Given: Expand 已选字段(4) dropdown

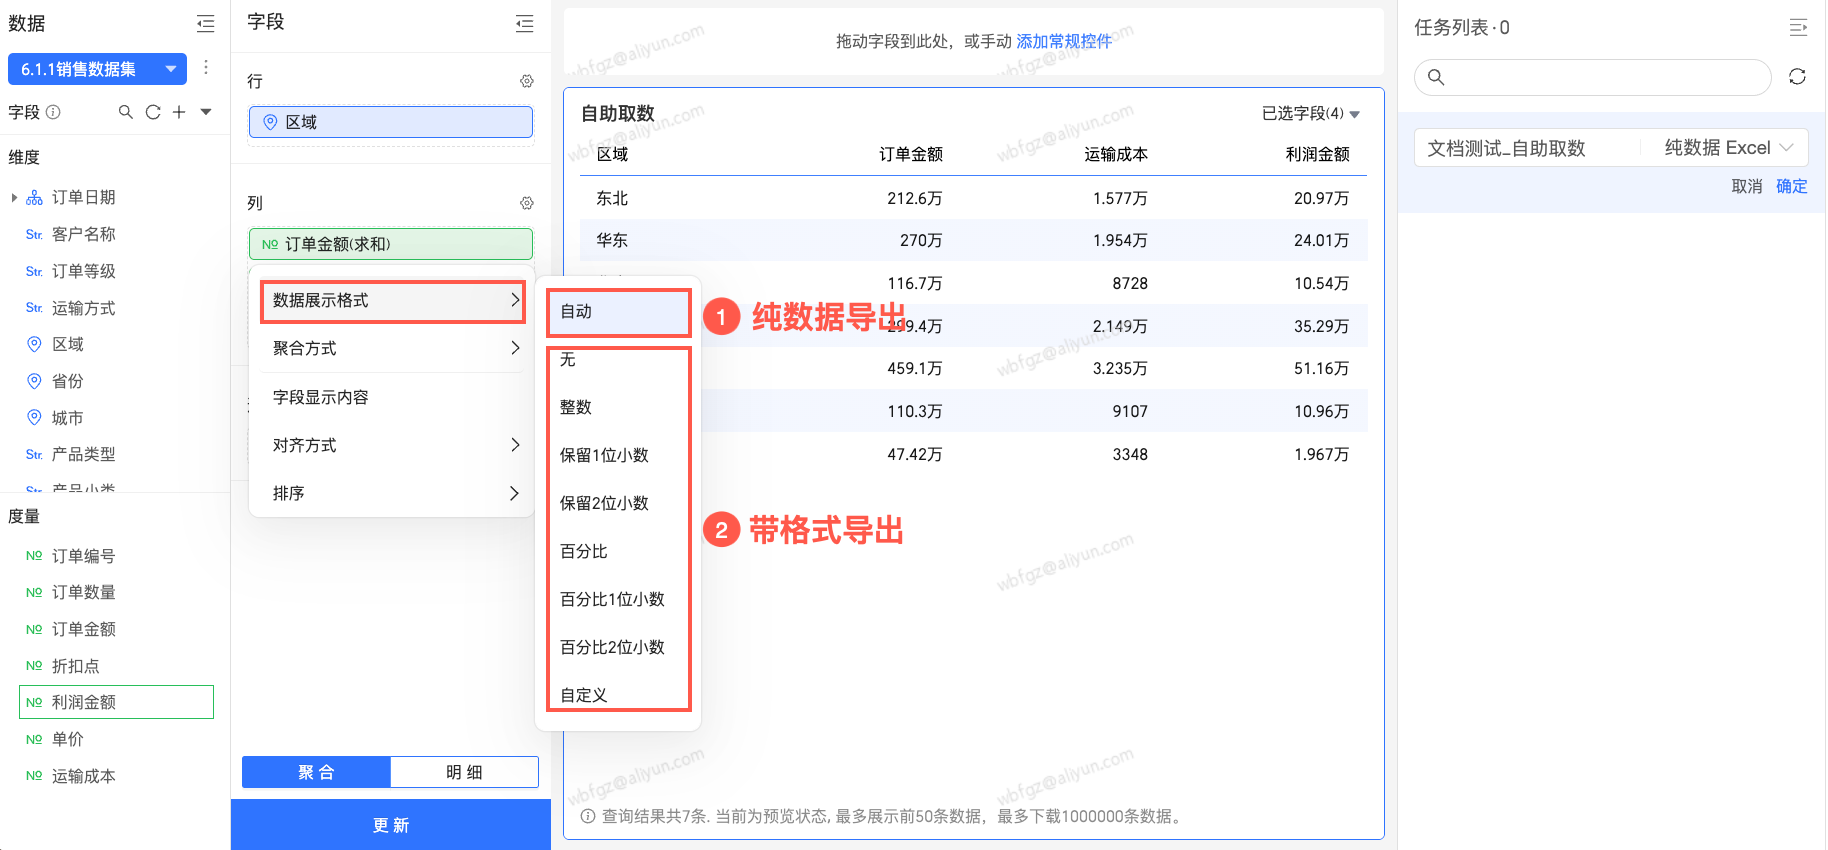Looking at the screenshot, I should (x=1310, y=114).
